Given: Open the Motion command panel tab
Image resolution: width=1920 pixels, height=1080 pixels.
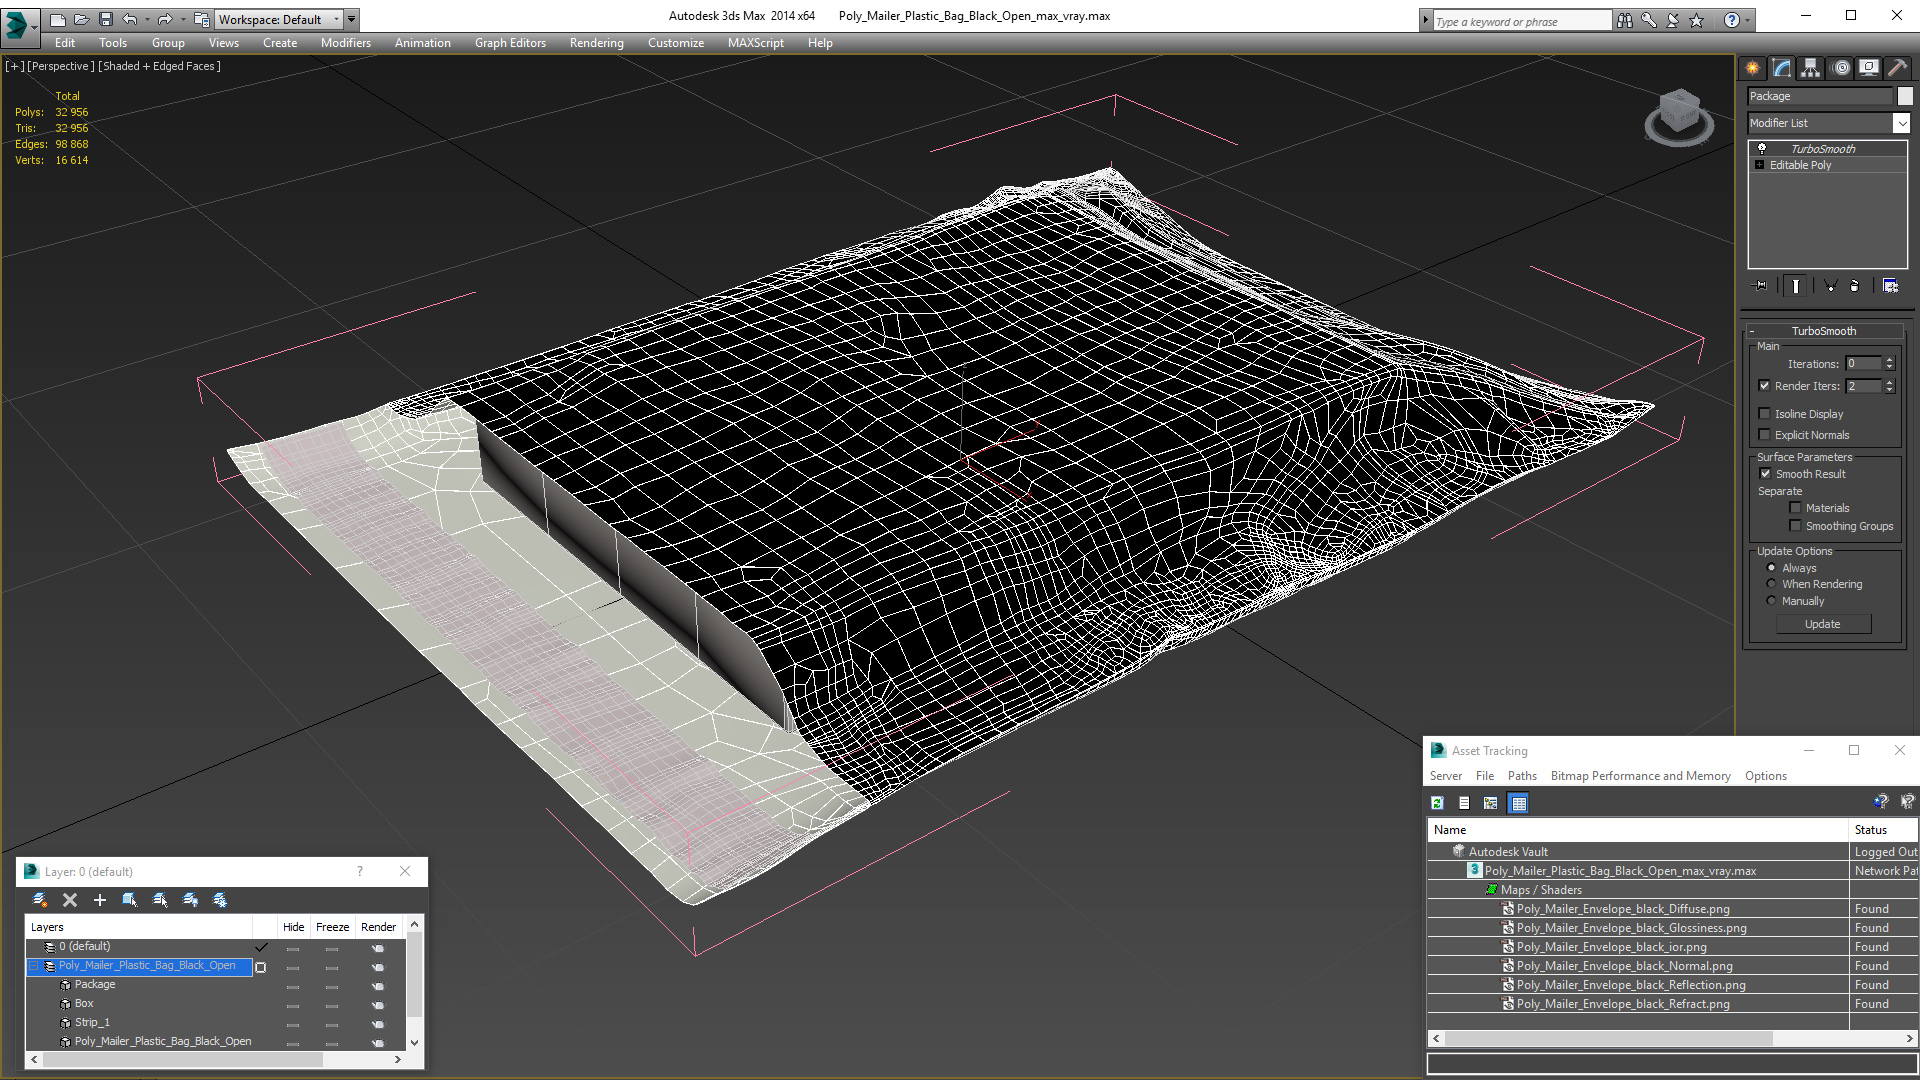Looking at the screenshot, I should pyautogui.click(x=1841, y=68).
